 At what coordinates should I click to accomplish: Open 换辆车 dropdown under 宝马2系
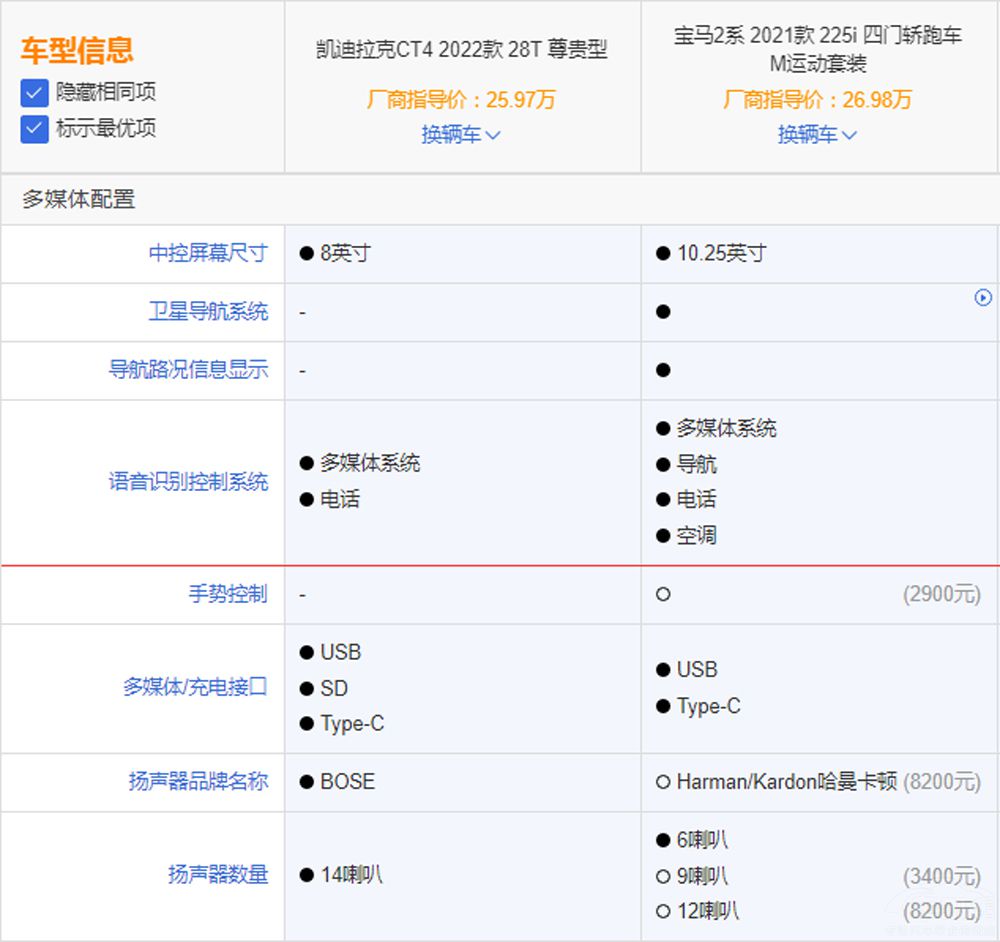coord(817,134)
